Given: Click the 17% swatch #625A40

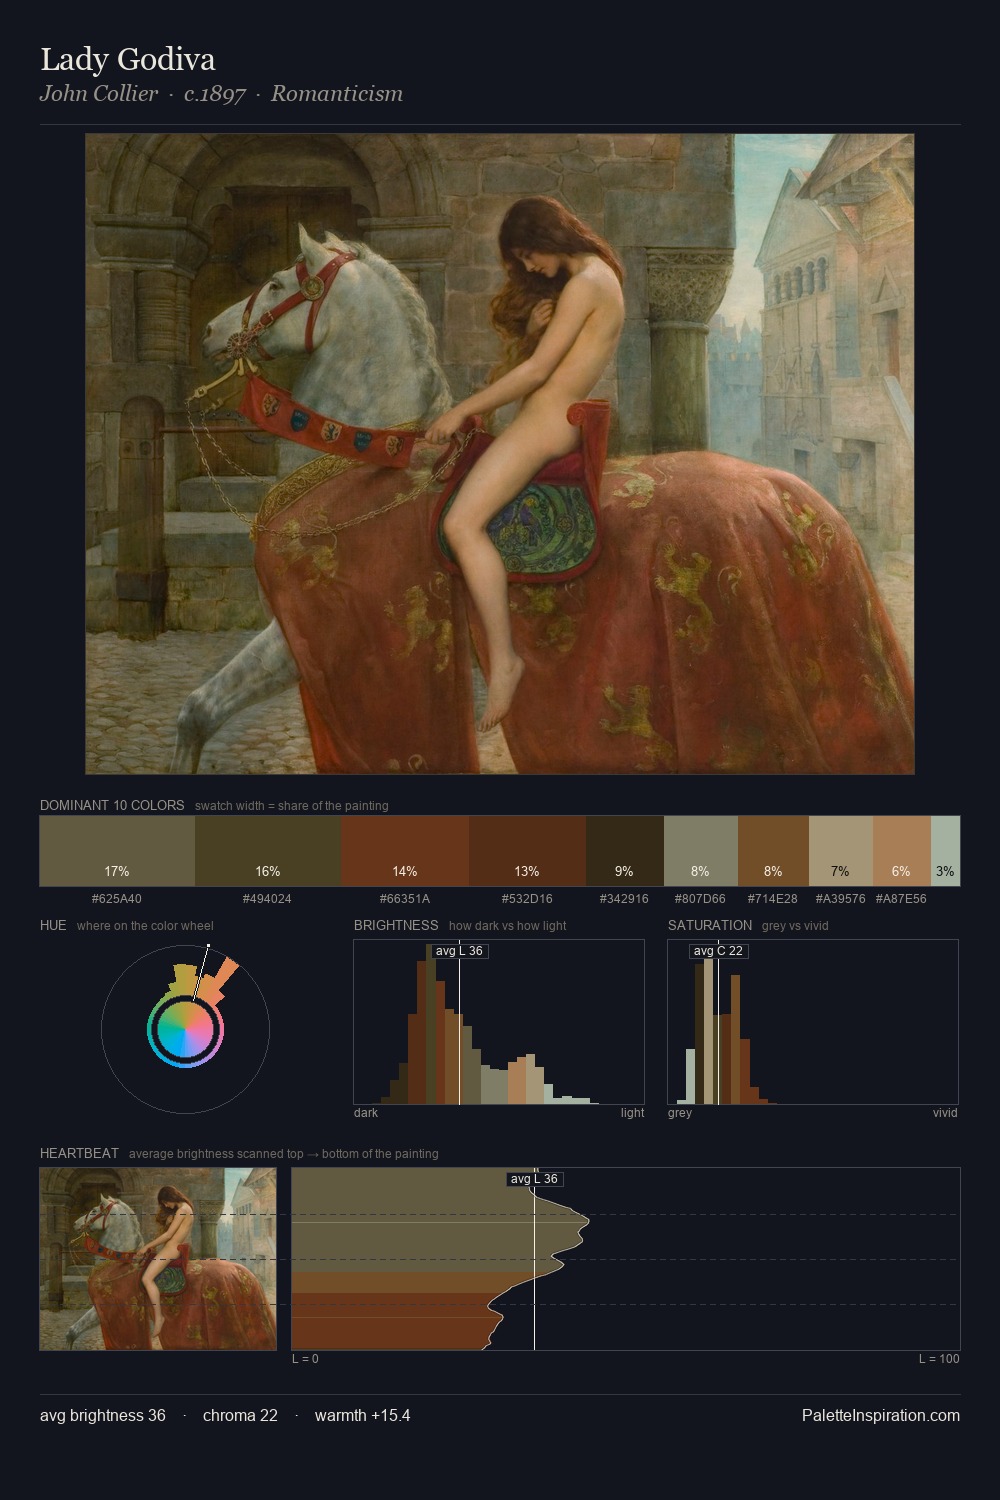Looking at the screenshot, I should [117, 851].
